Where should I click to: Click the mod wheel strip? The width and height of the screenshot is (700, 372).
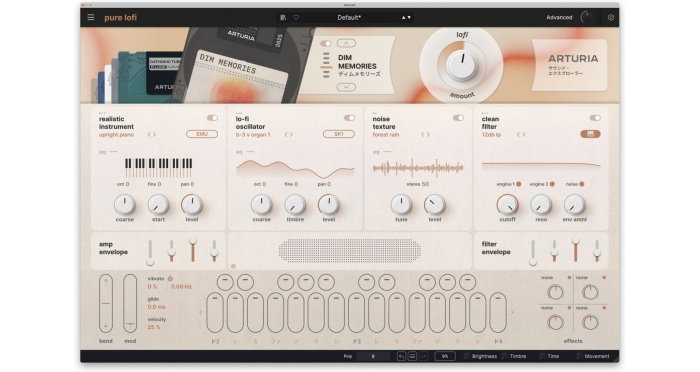130,304
